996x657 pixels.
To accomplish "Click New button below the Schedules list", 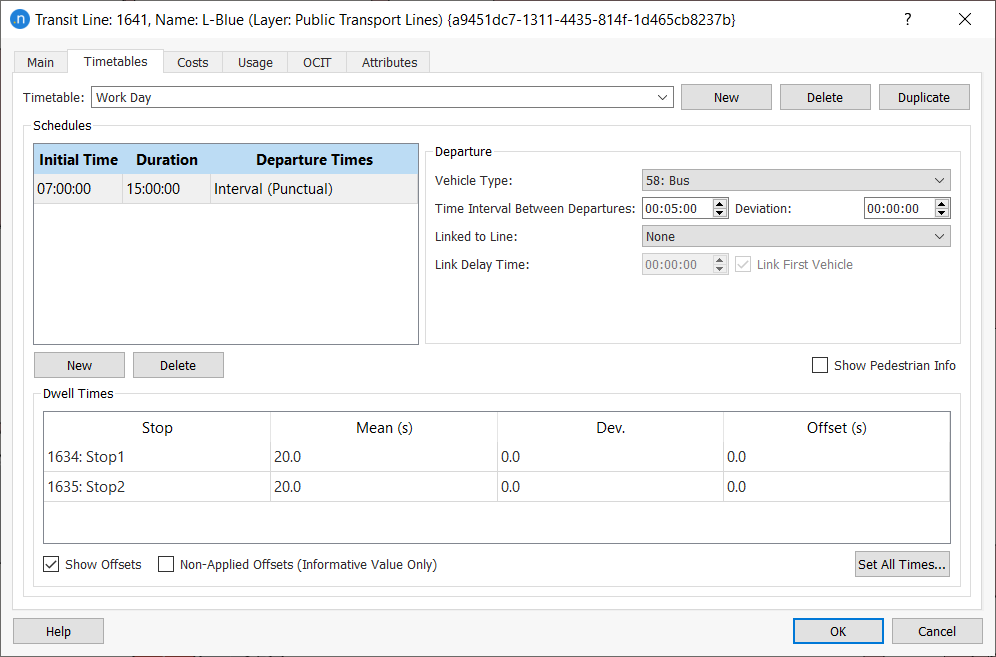I will tap(79, 366).
